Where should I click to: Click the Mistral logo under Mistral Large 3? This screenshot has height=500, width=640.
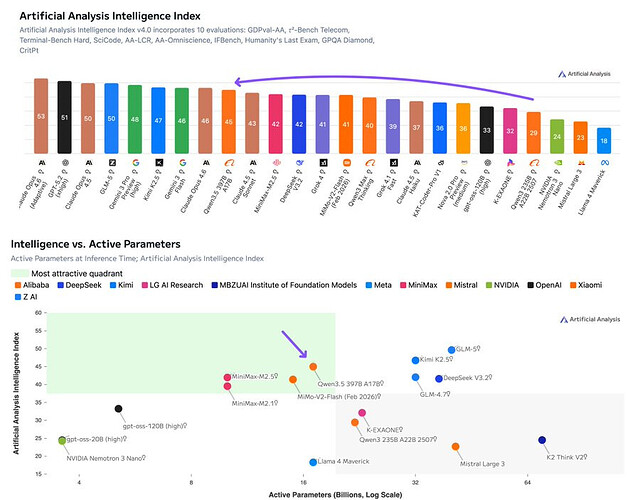pyautogui.click(x=581, y=163)
